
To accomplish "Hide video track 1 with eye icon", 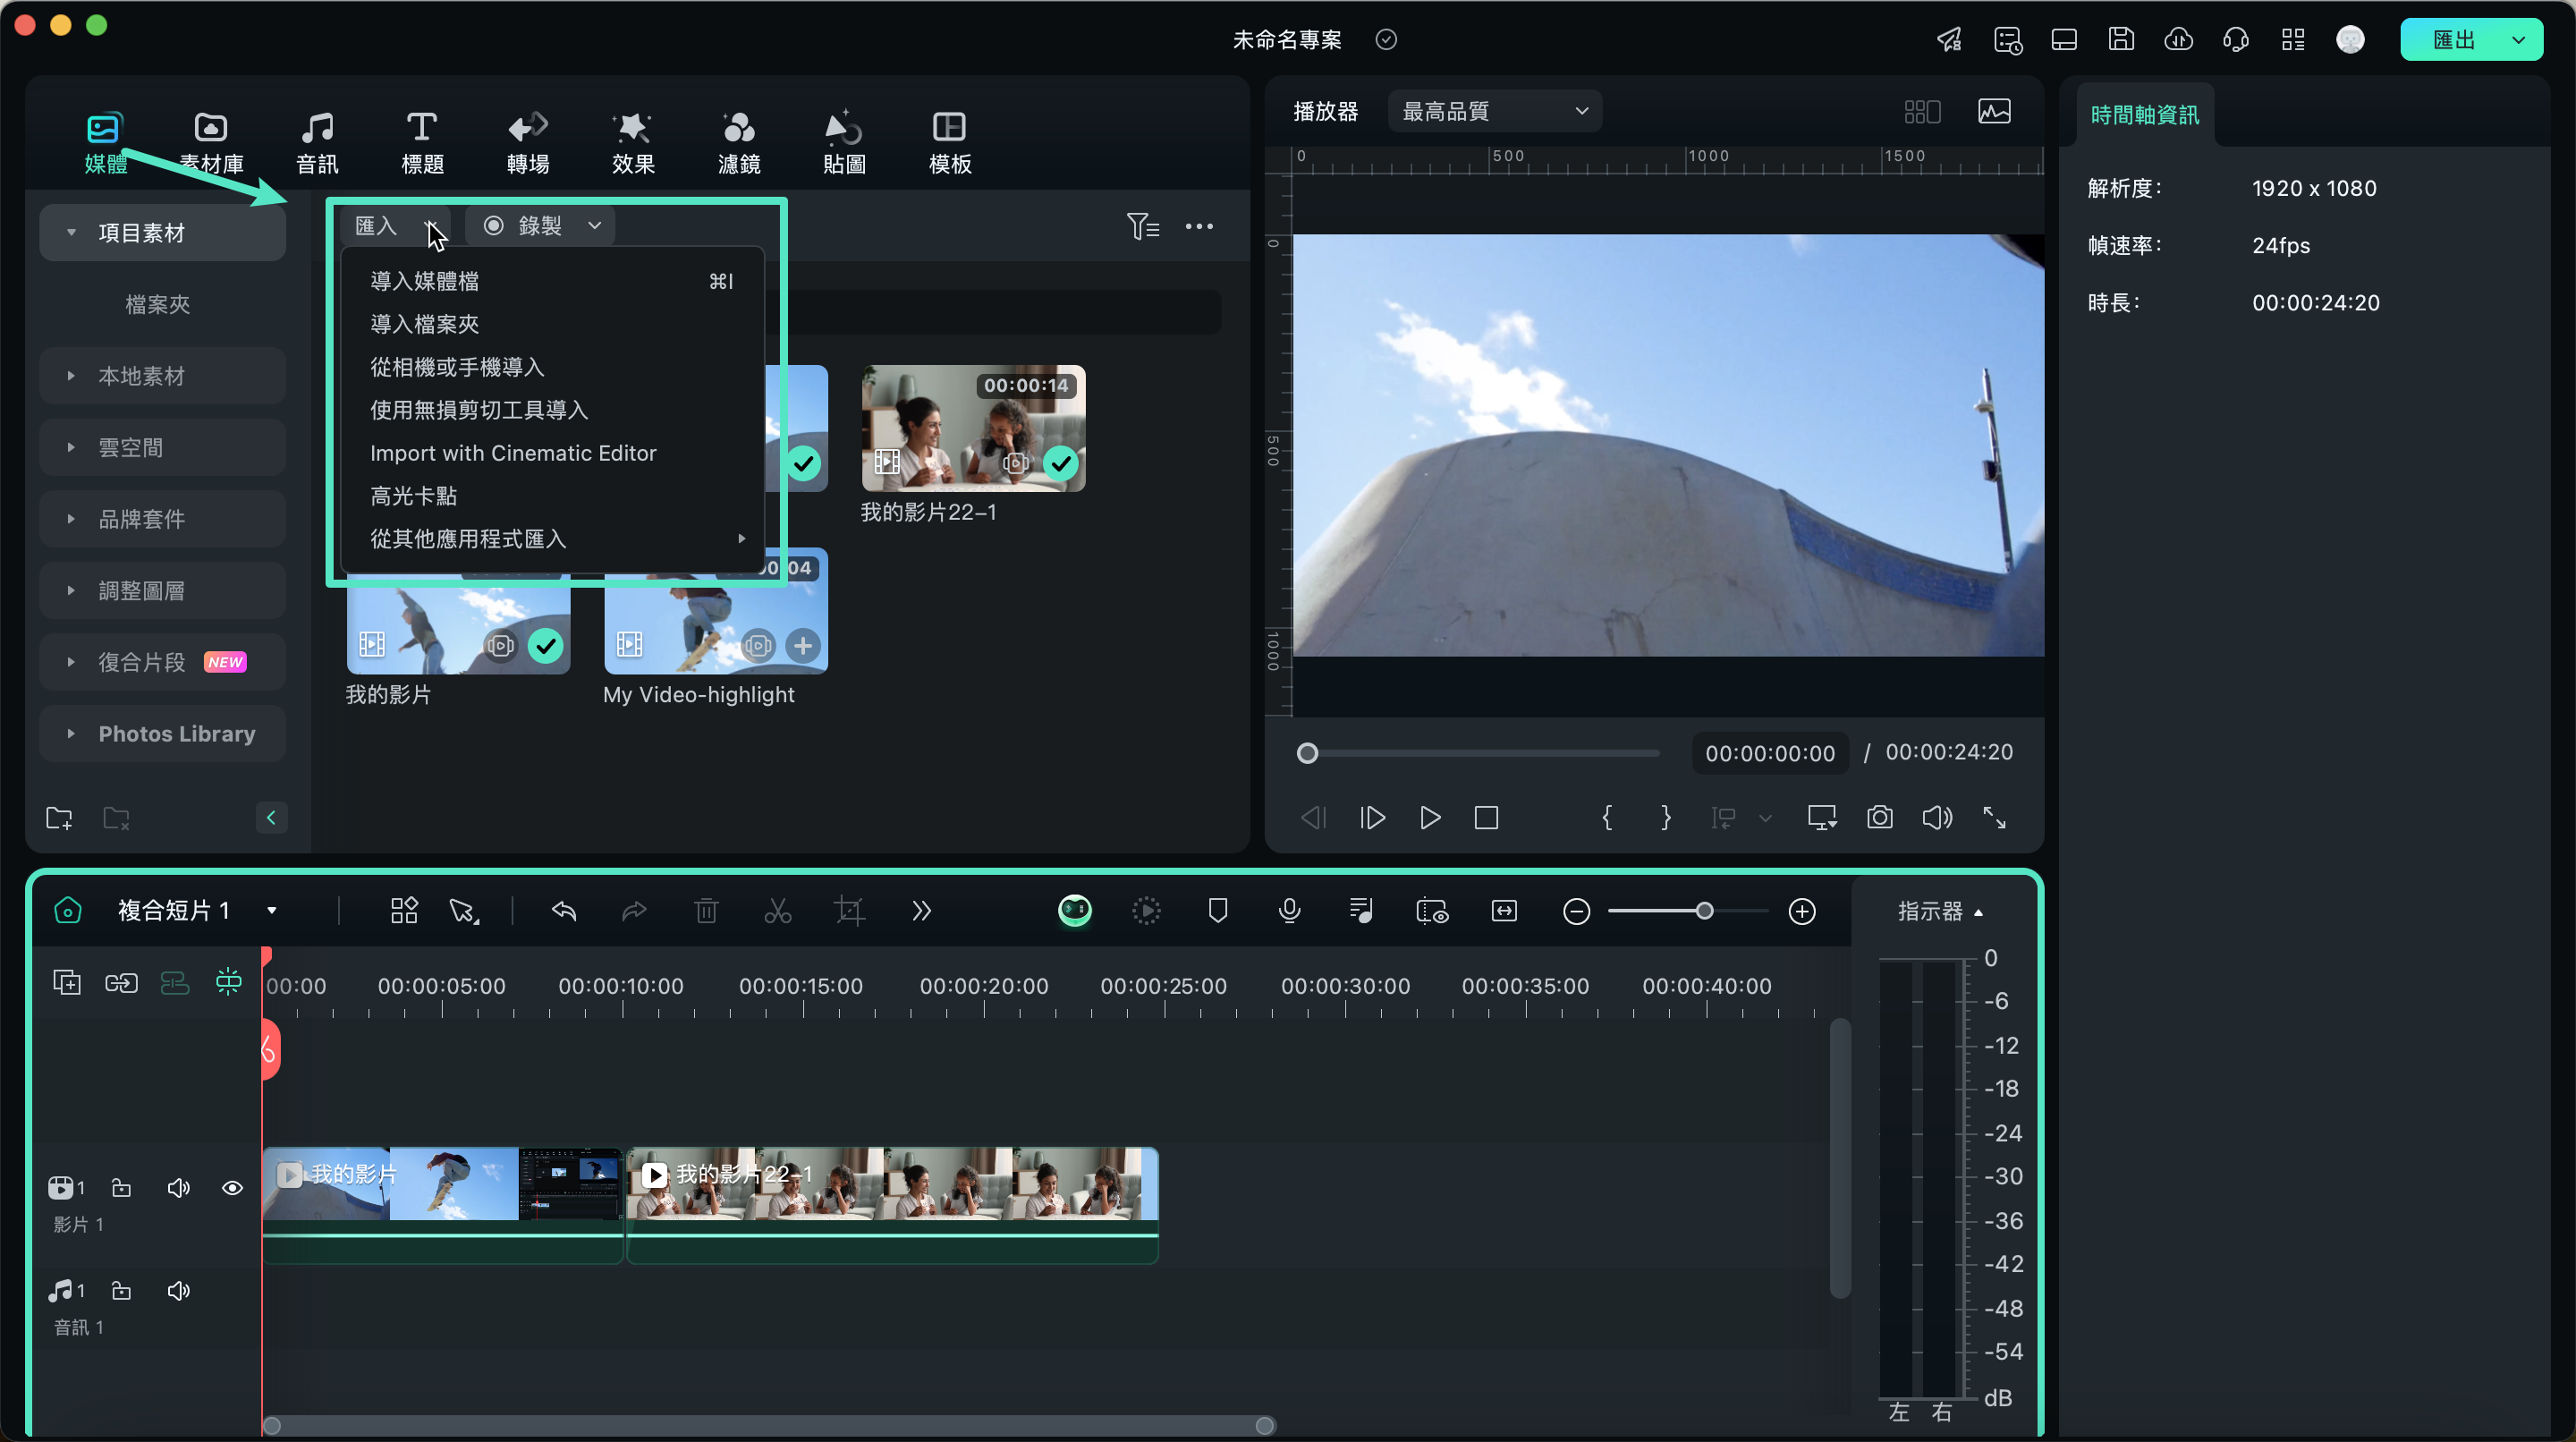I will point(232,1187).
